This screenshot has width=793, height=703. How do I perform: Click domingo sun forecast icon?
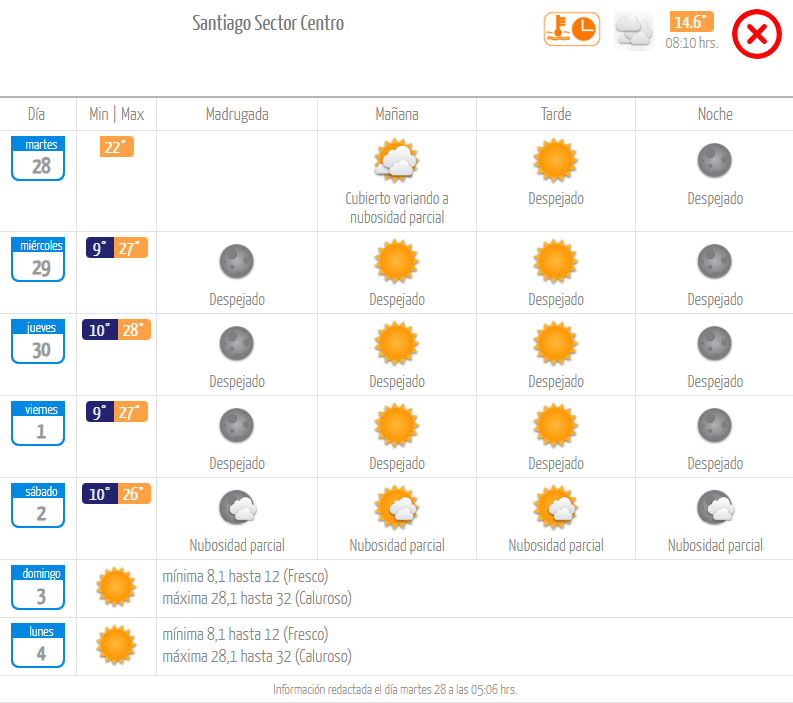point(116,587)
